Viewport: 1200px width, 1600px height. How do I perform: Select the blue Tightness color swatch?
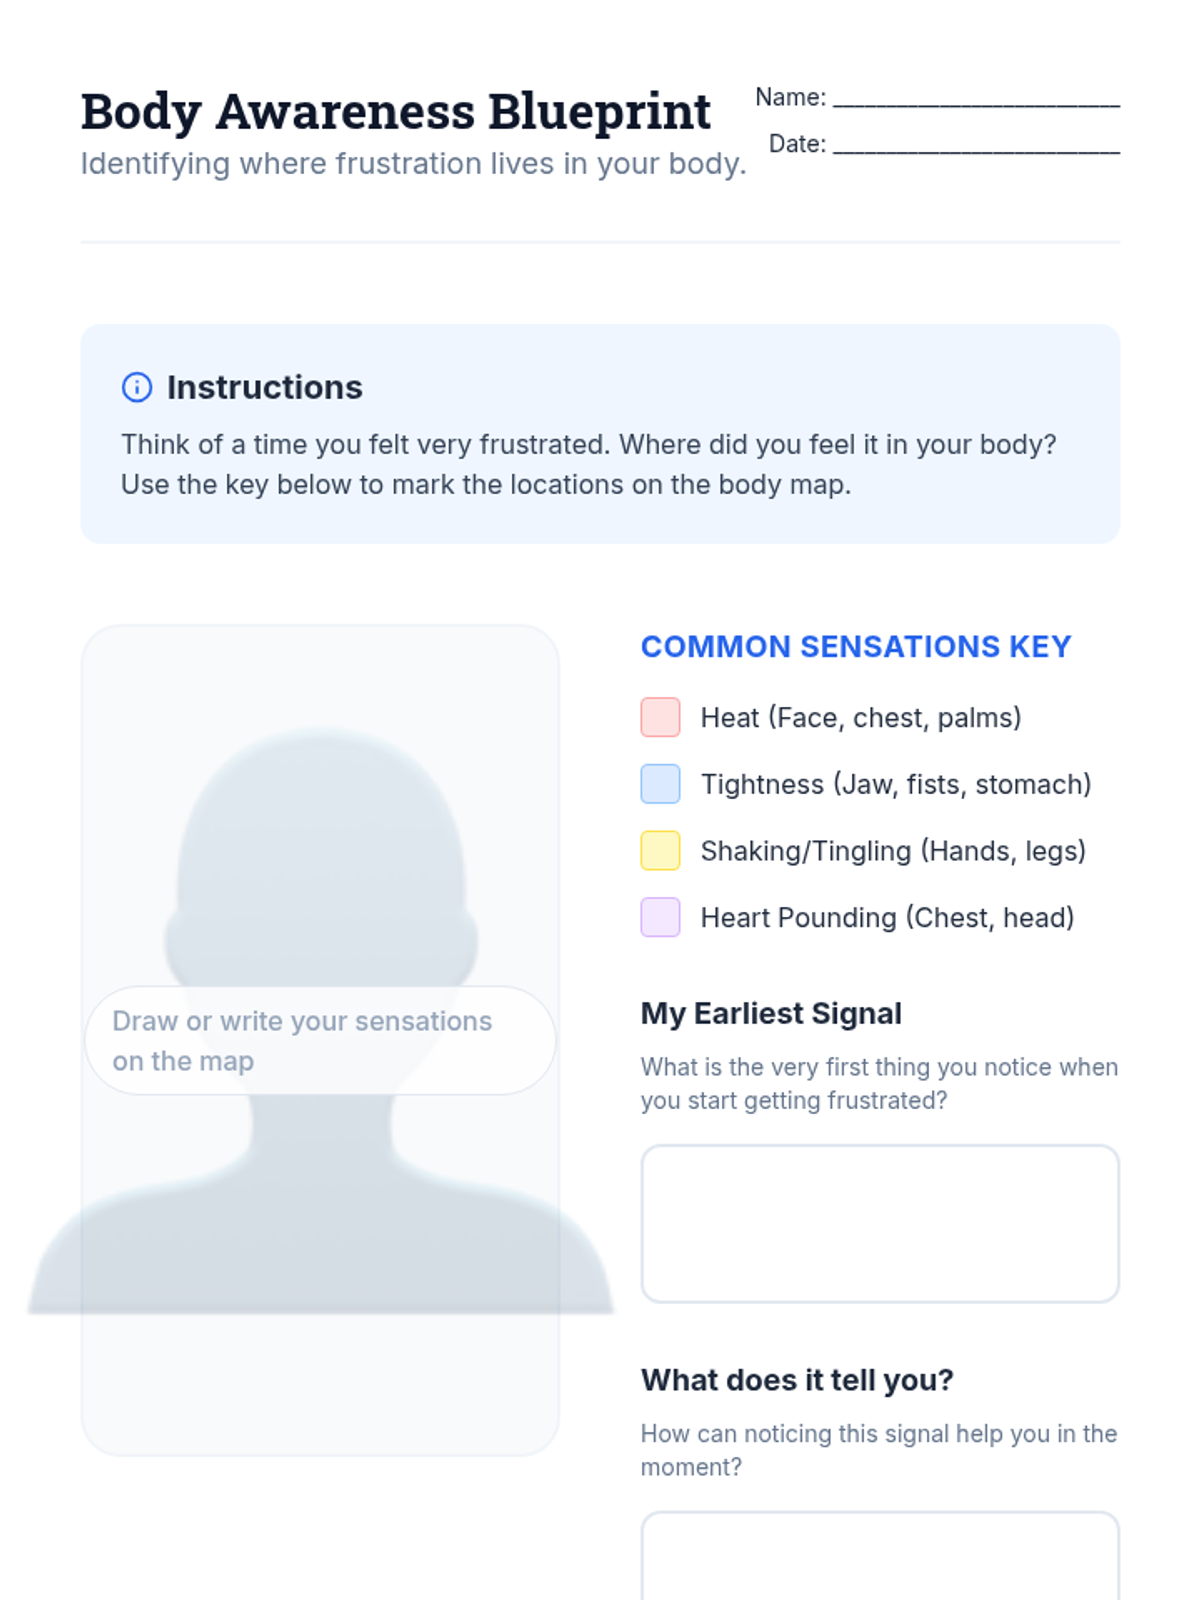pos(660,784)
